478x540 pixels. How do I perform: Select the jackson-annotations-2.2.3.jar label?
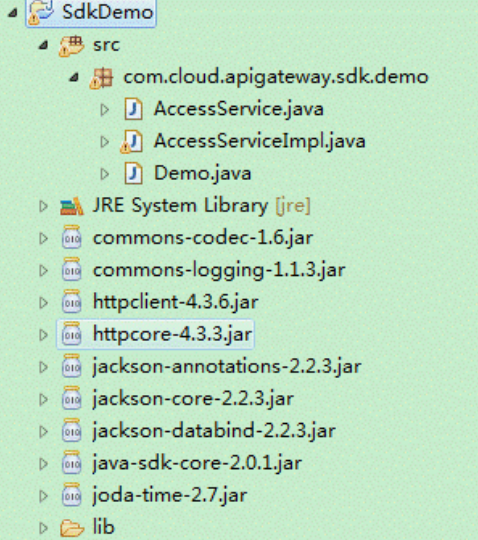(x=227, y=367)
